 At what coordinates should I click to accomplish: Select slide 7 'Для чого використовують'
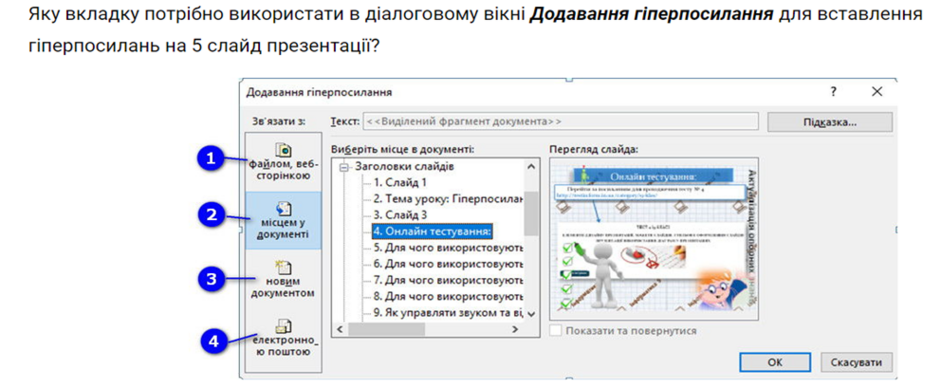coord(448,279)
